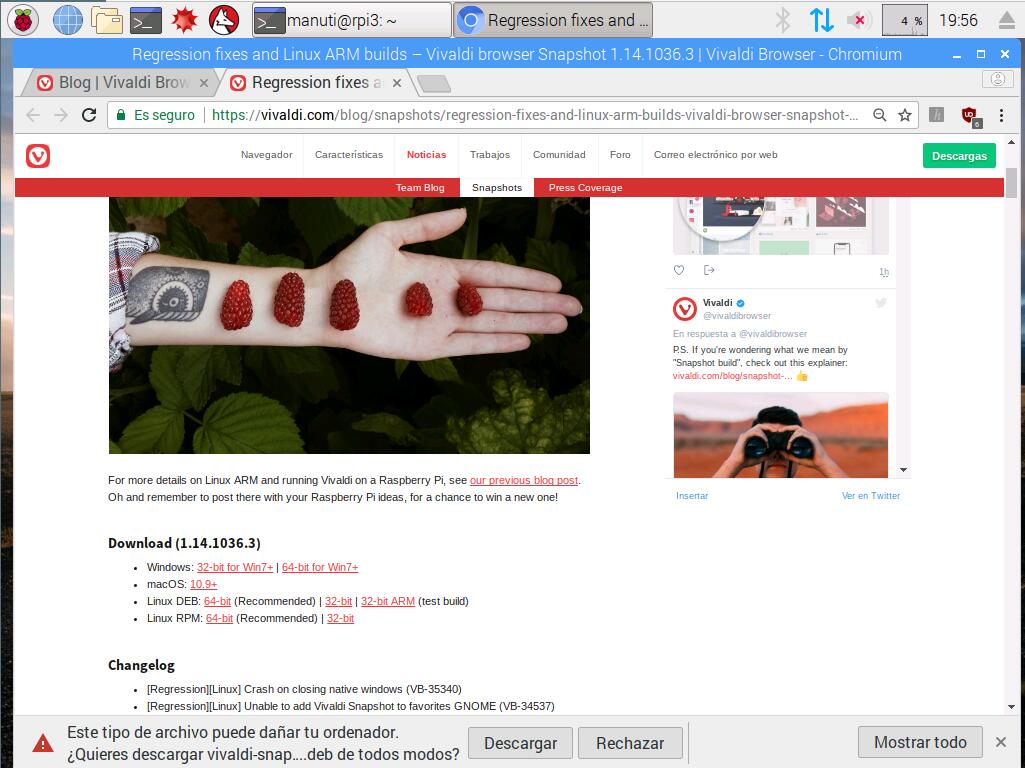
Task: Click the zoom magnifier in address bar
Action: 880,115
